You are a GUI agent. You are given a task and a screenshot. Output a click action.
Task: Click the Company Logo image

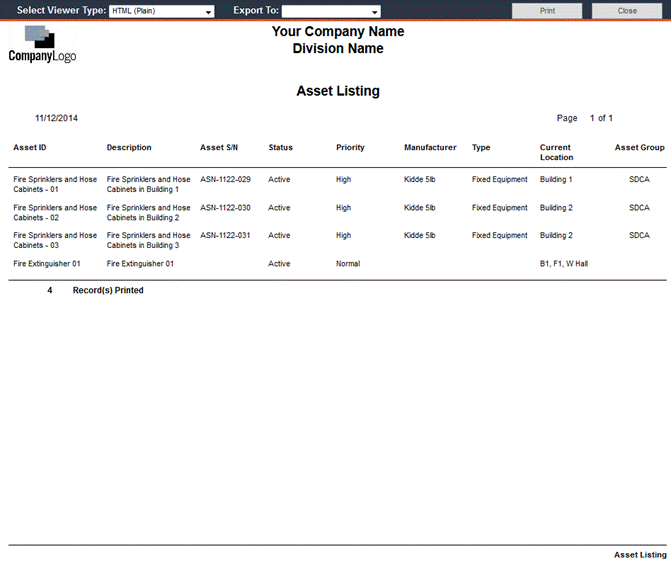[x=42, y=45]
